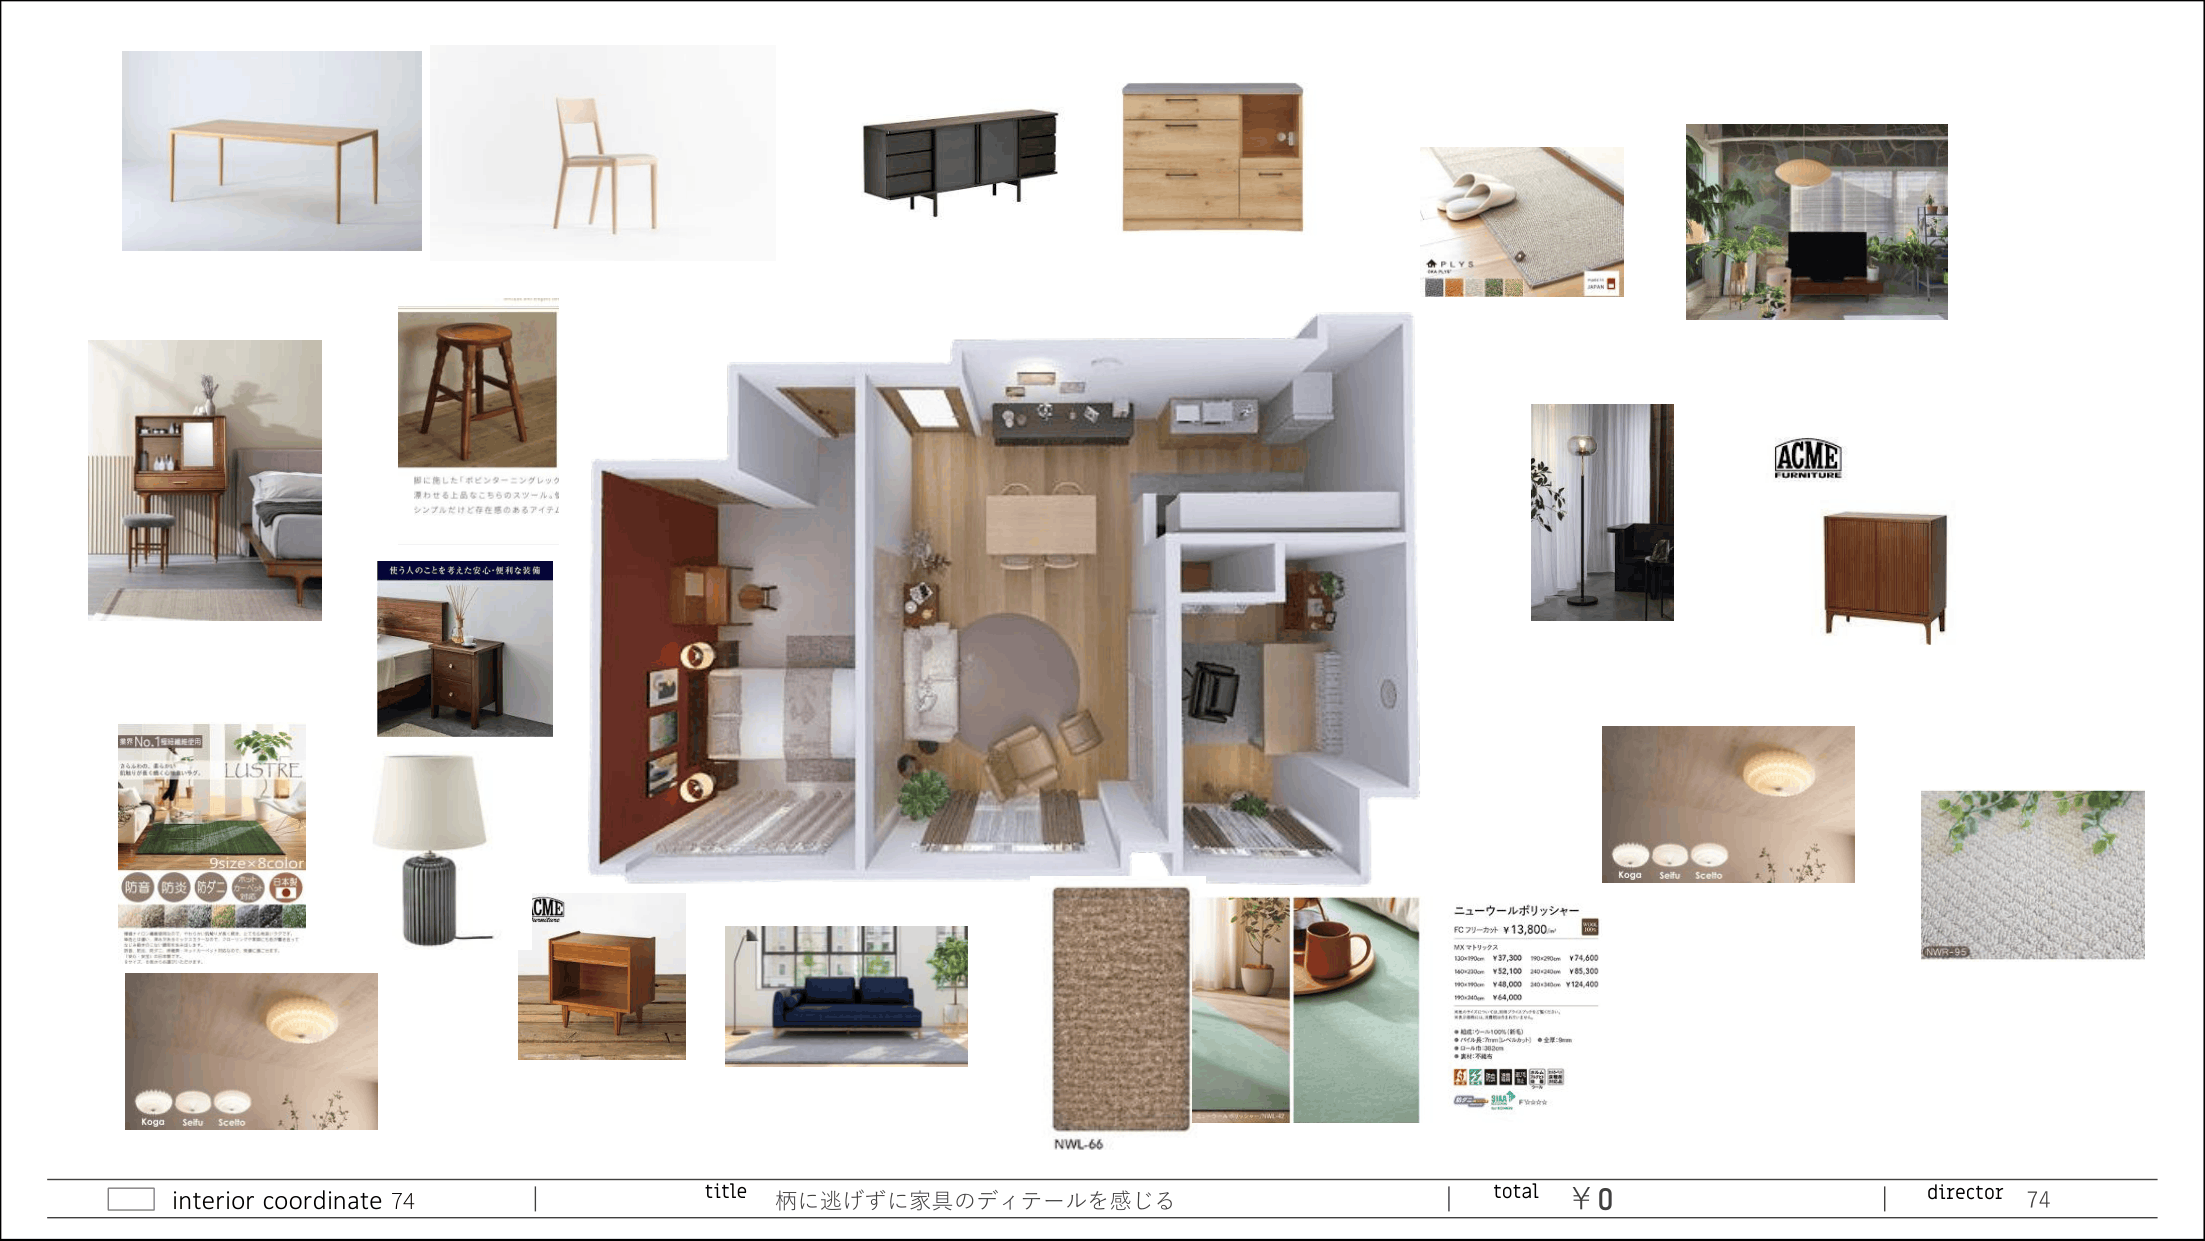The image size is (2205, 1241).
Task: Select the NWR-95 carpet texture image
Action: point(2032,875)
